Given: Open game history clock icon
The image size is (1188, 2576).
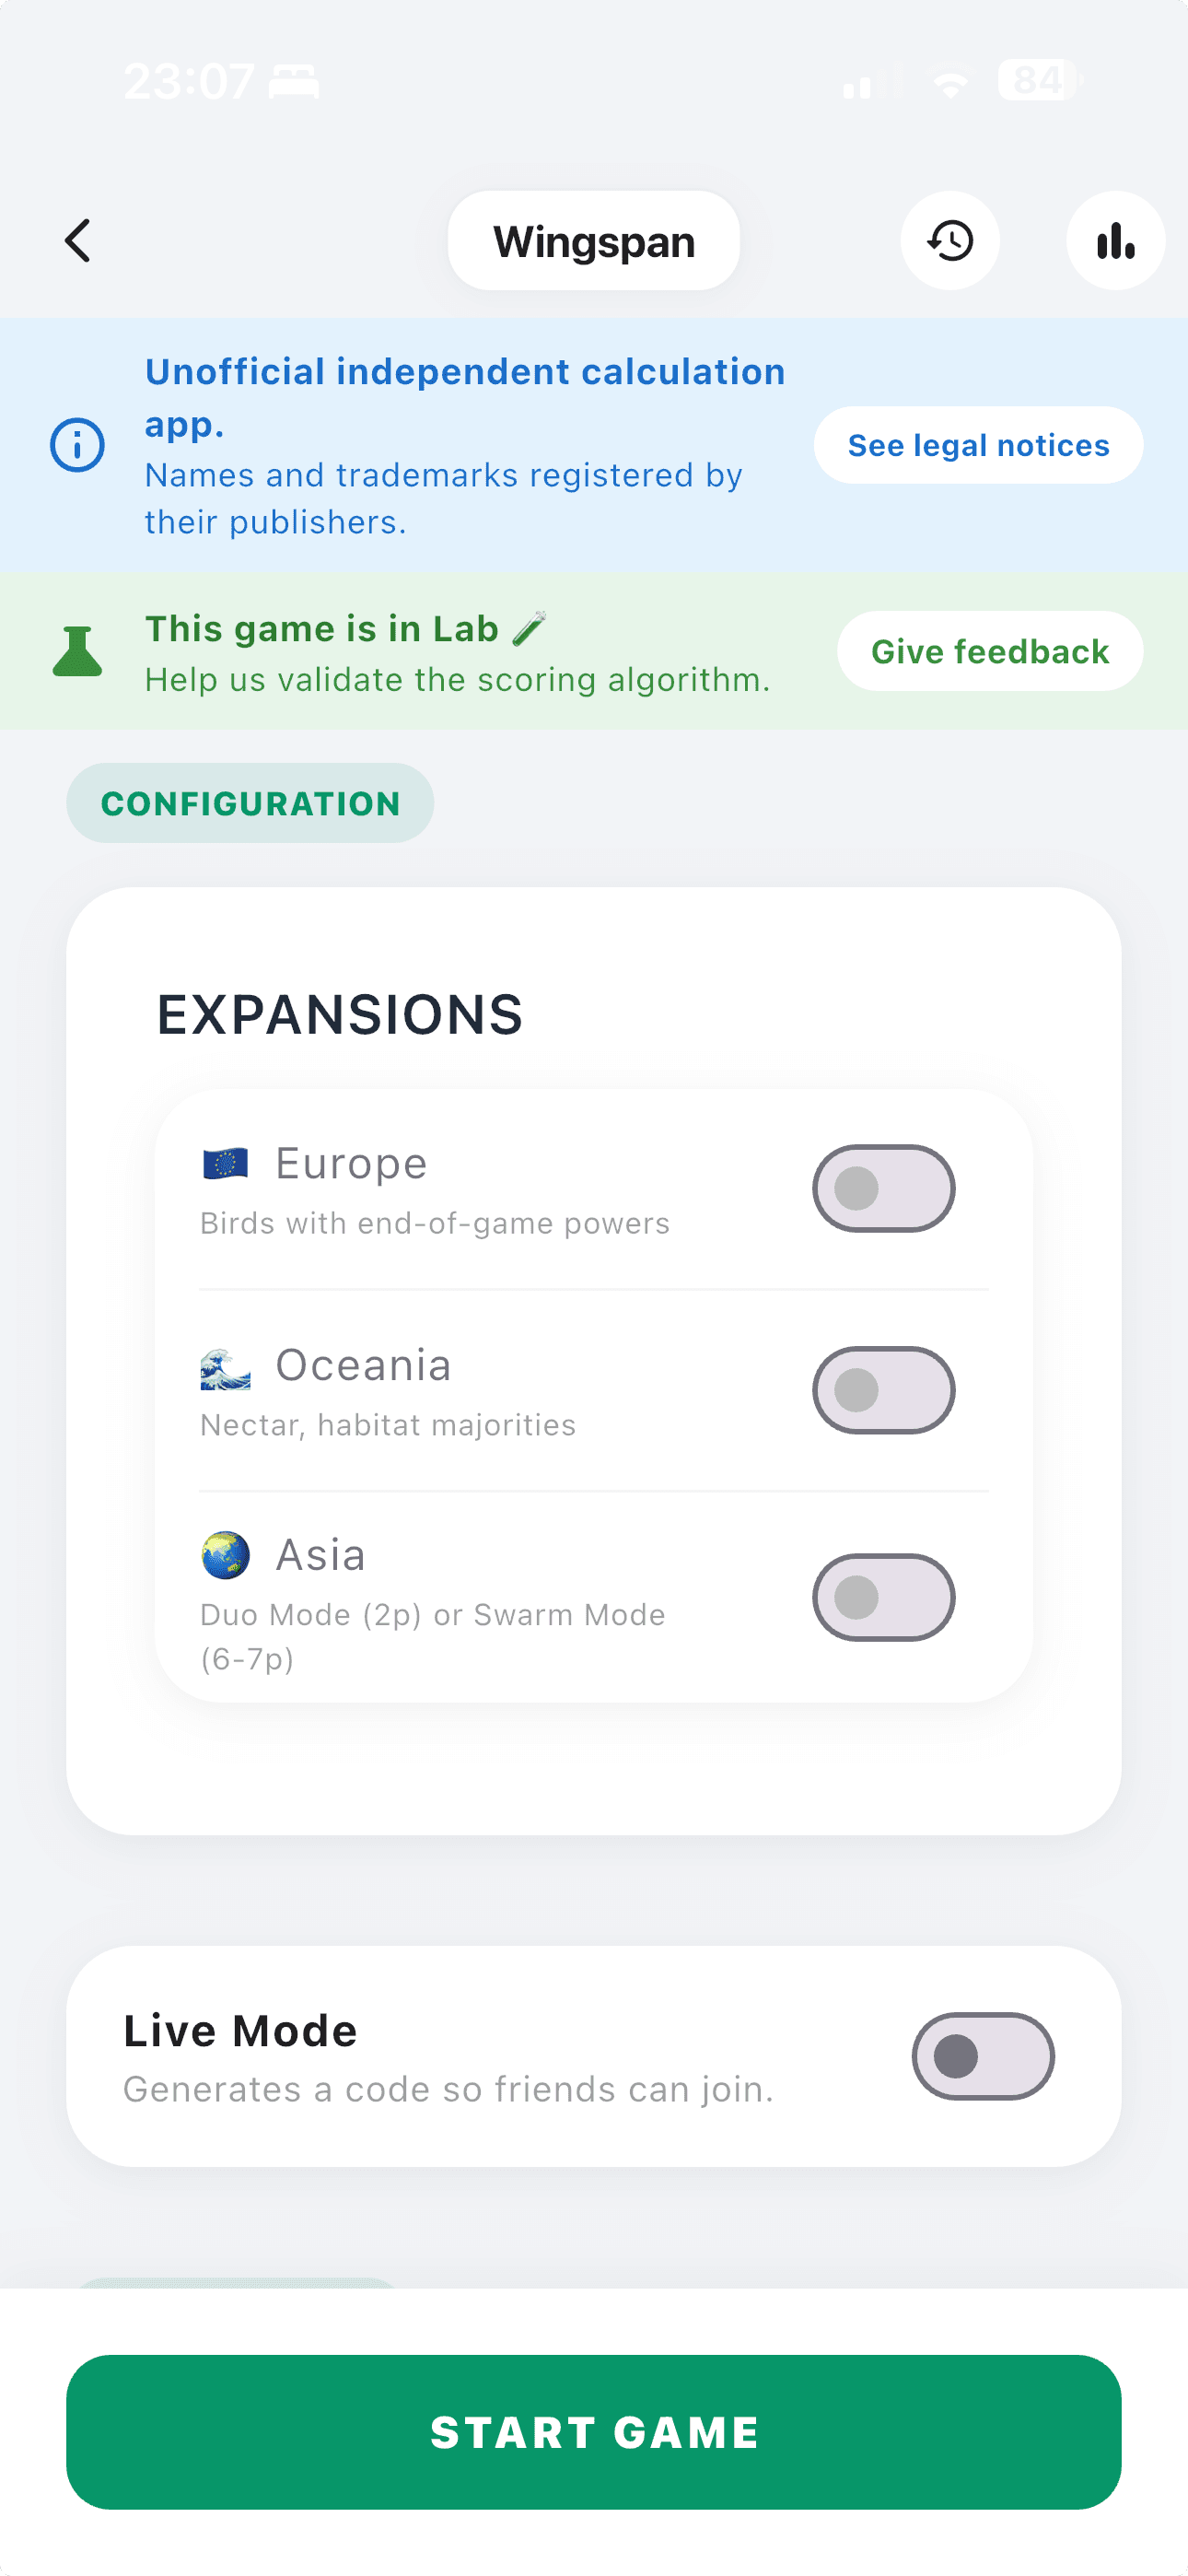Looking at the screenshot, I should point(949,241).
